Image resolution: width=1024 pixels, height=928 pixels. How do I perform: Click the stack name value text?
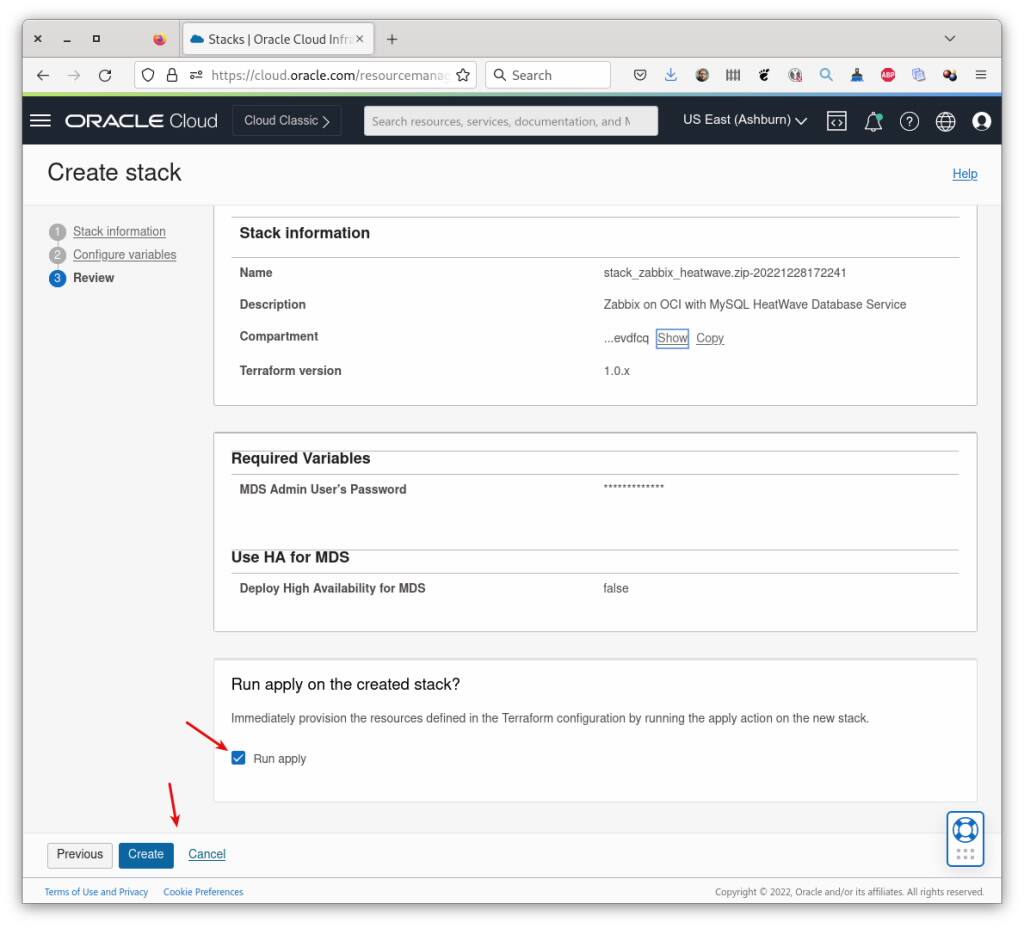coord(724,272)
